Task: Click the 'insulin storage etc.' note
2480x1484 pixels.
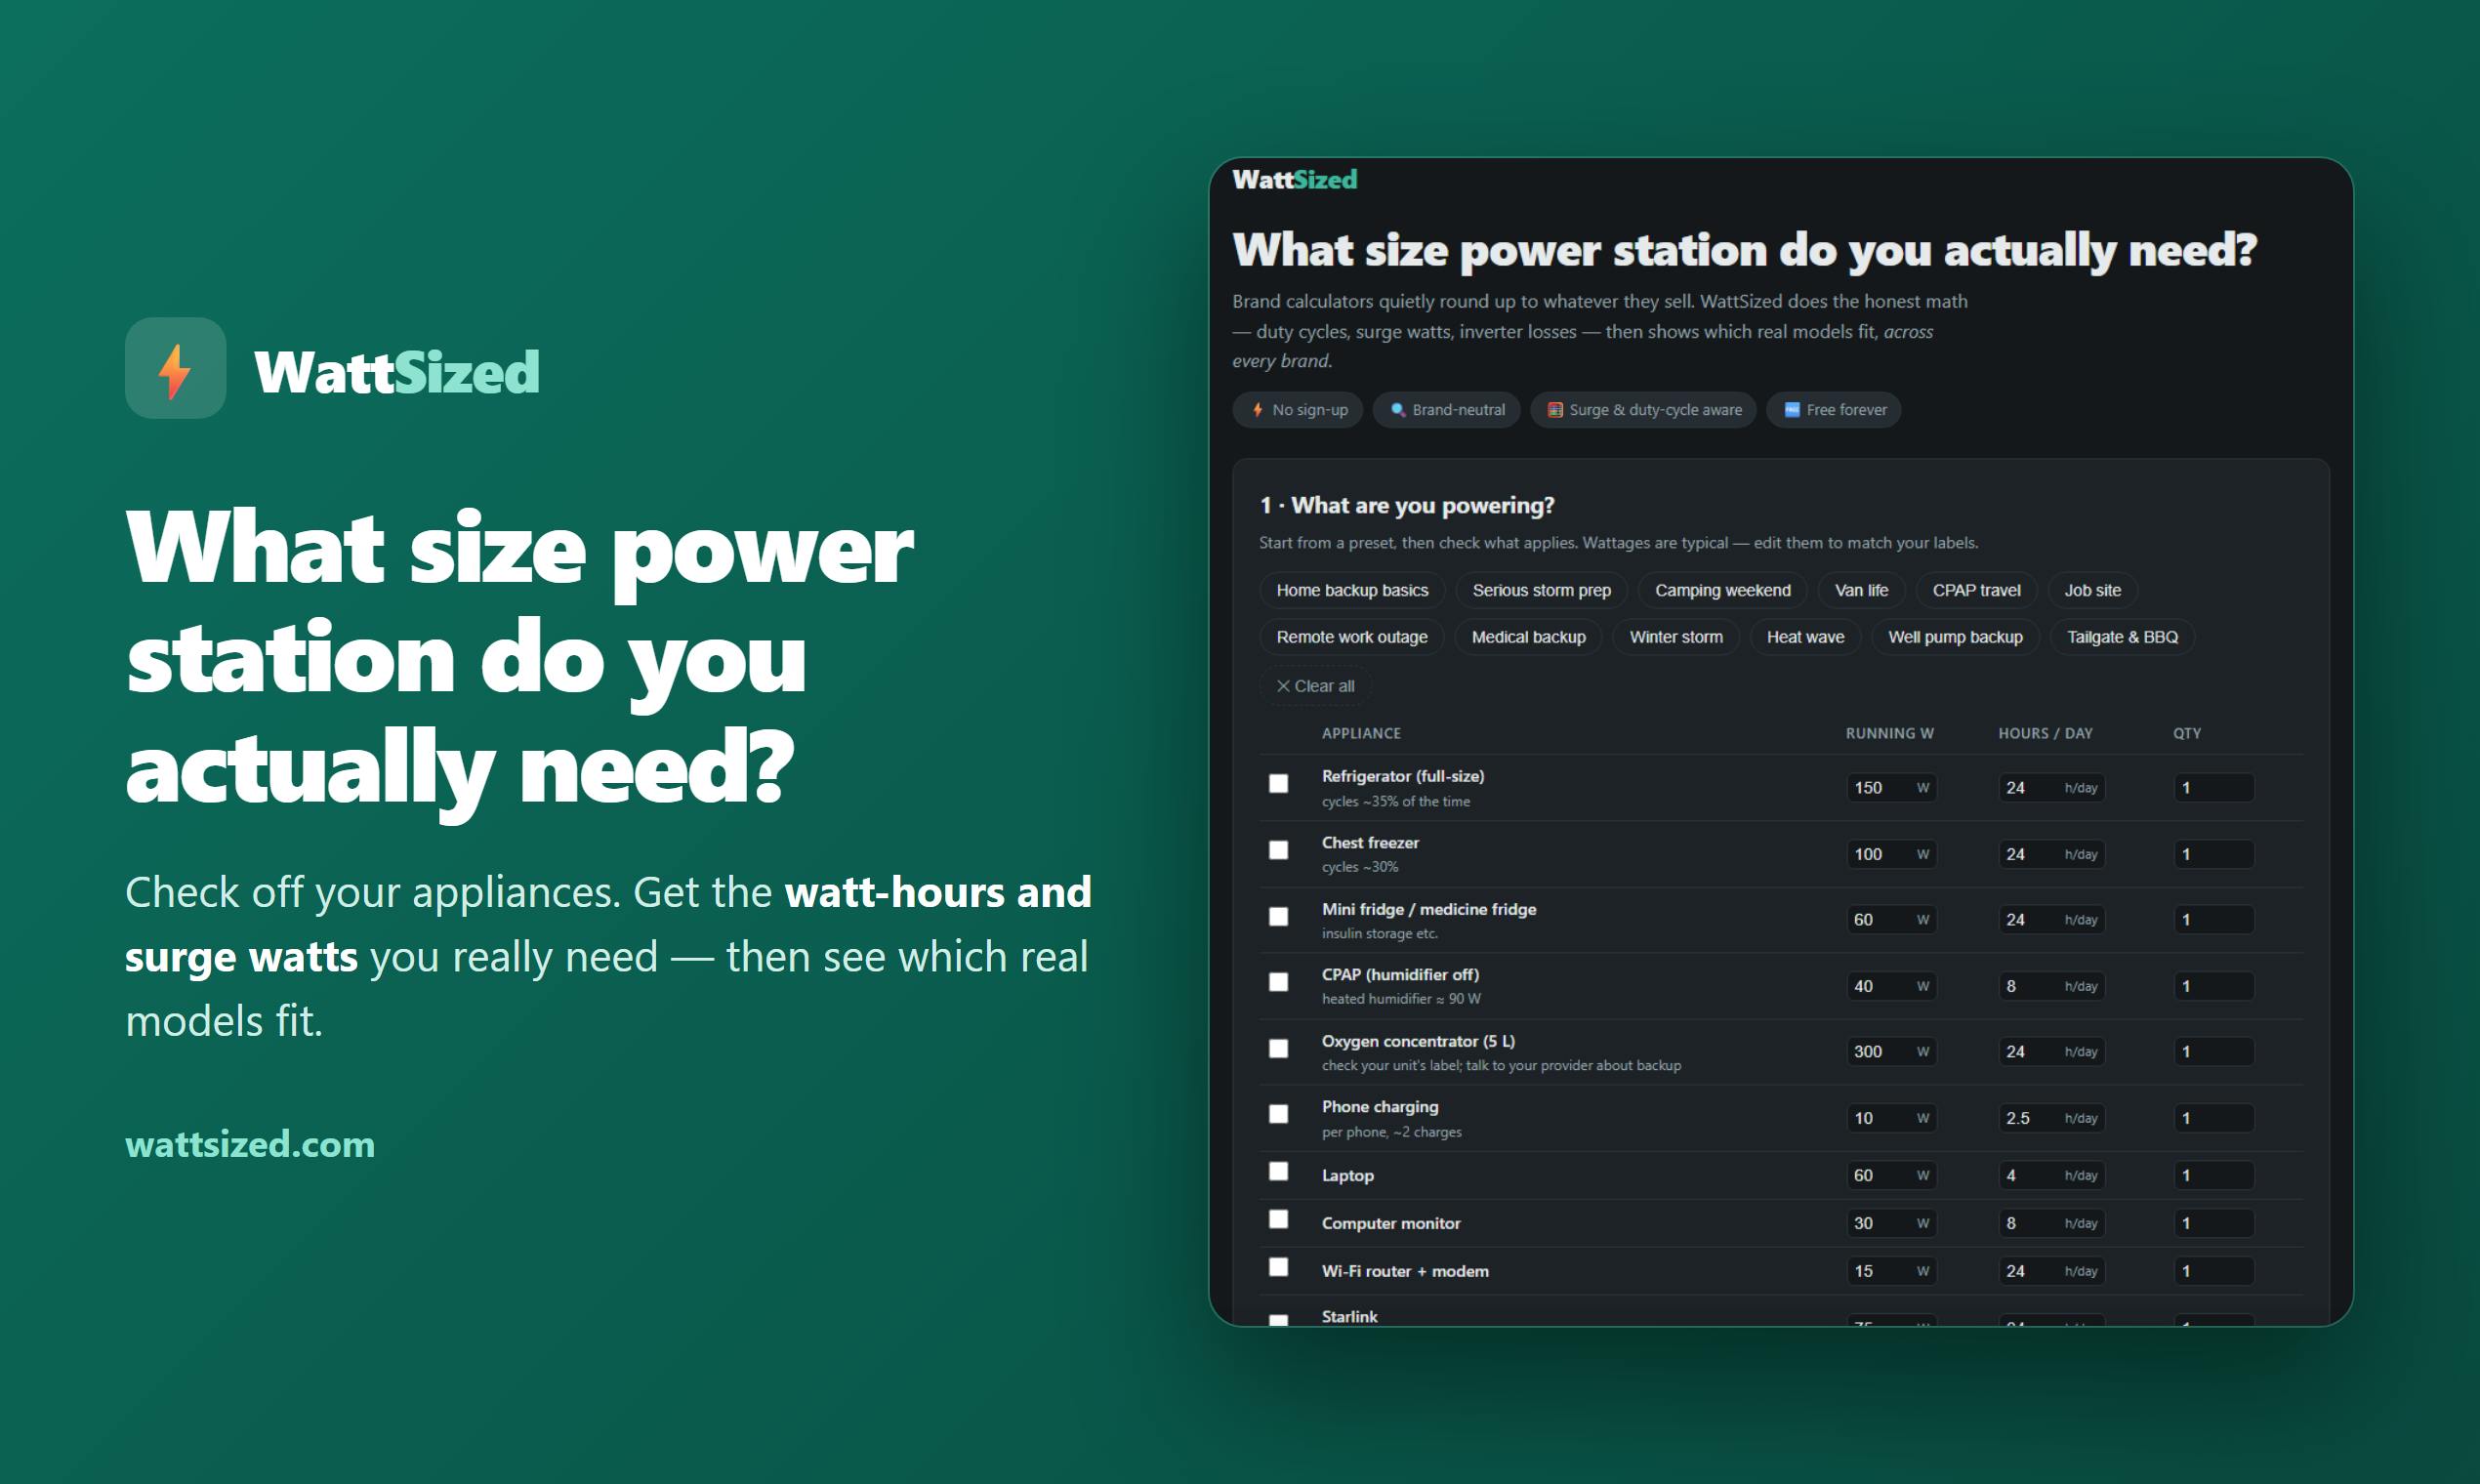Action: point(1379,933)
